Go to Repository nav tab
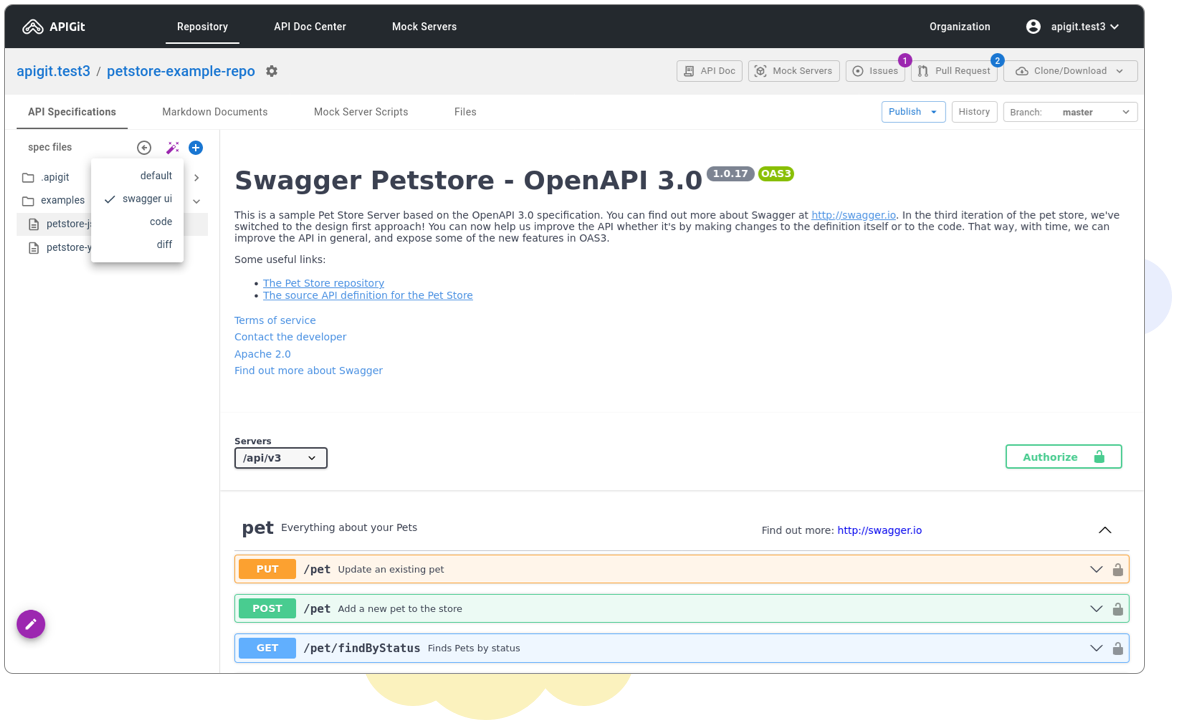The image size is (1200, 727). [202, 27]
